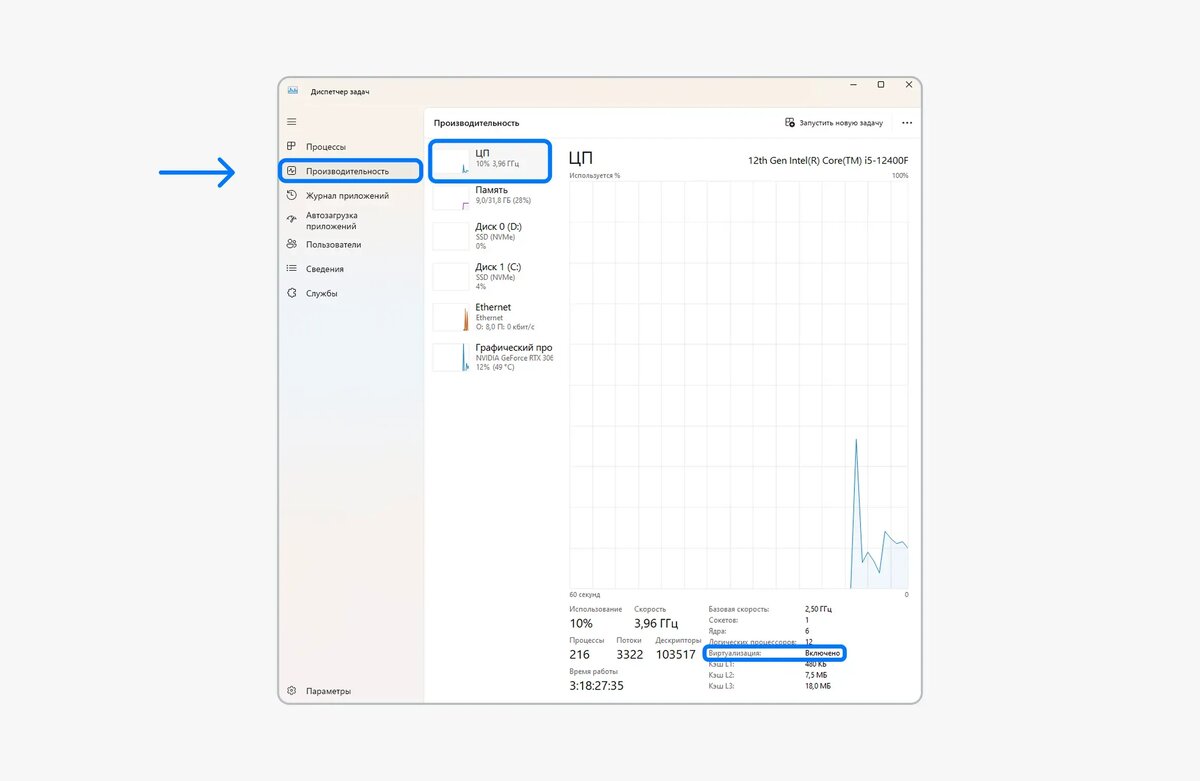Click the Базовая скорость value 2,50 ГГц
This screenshot has width=1200, height=781.
tap(818, 608)
